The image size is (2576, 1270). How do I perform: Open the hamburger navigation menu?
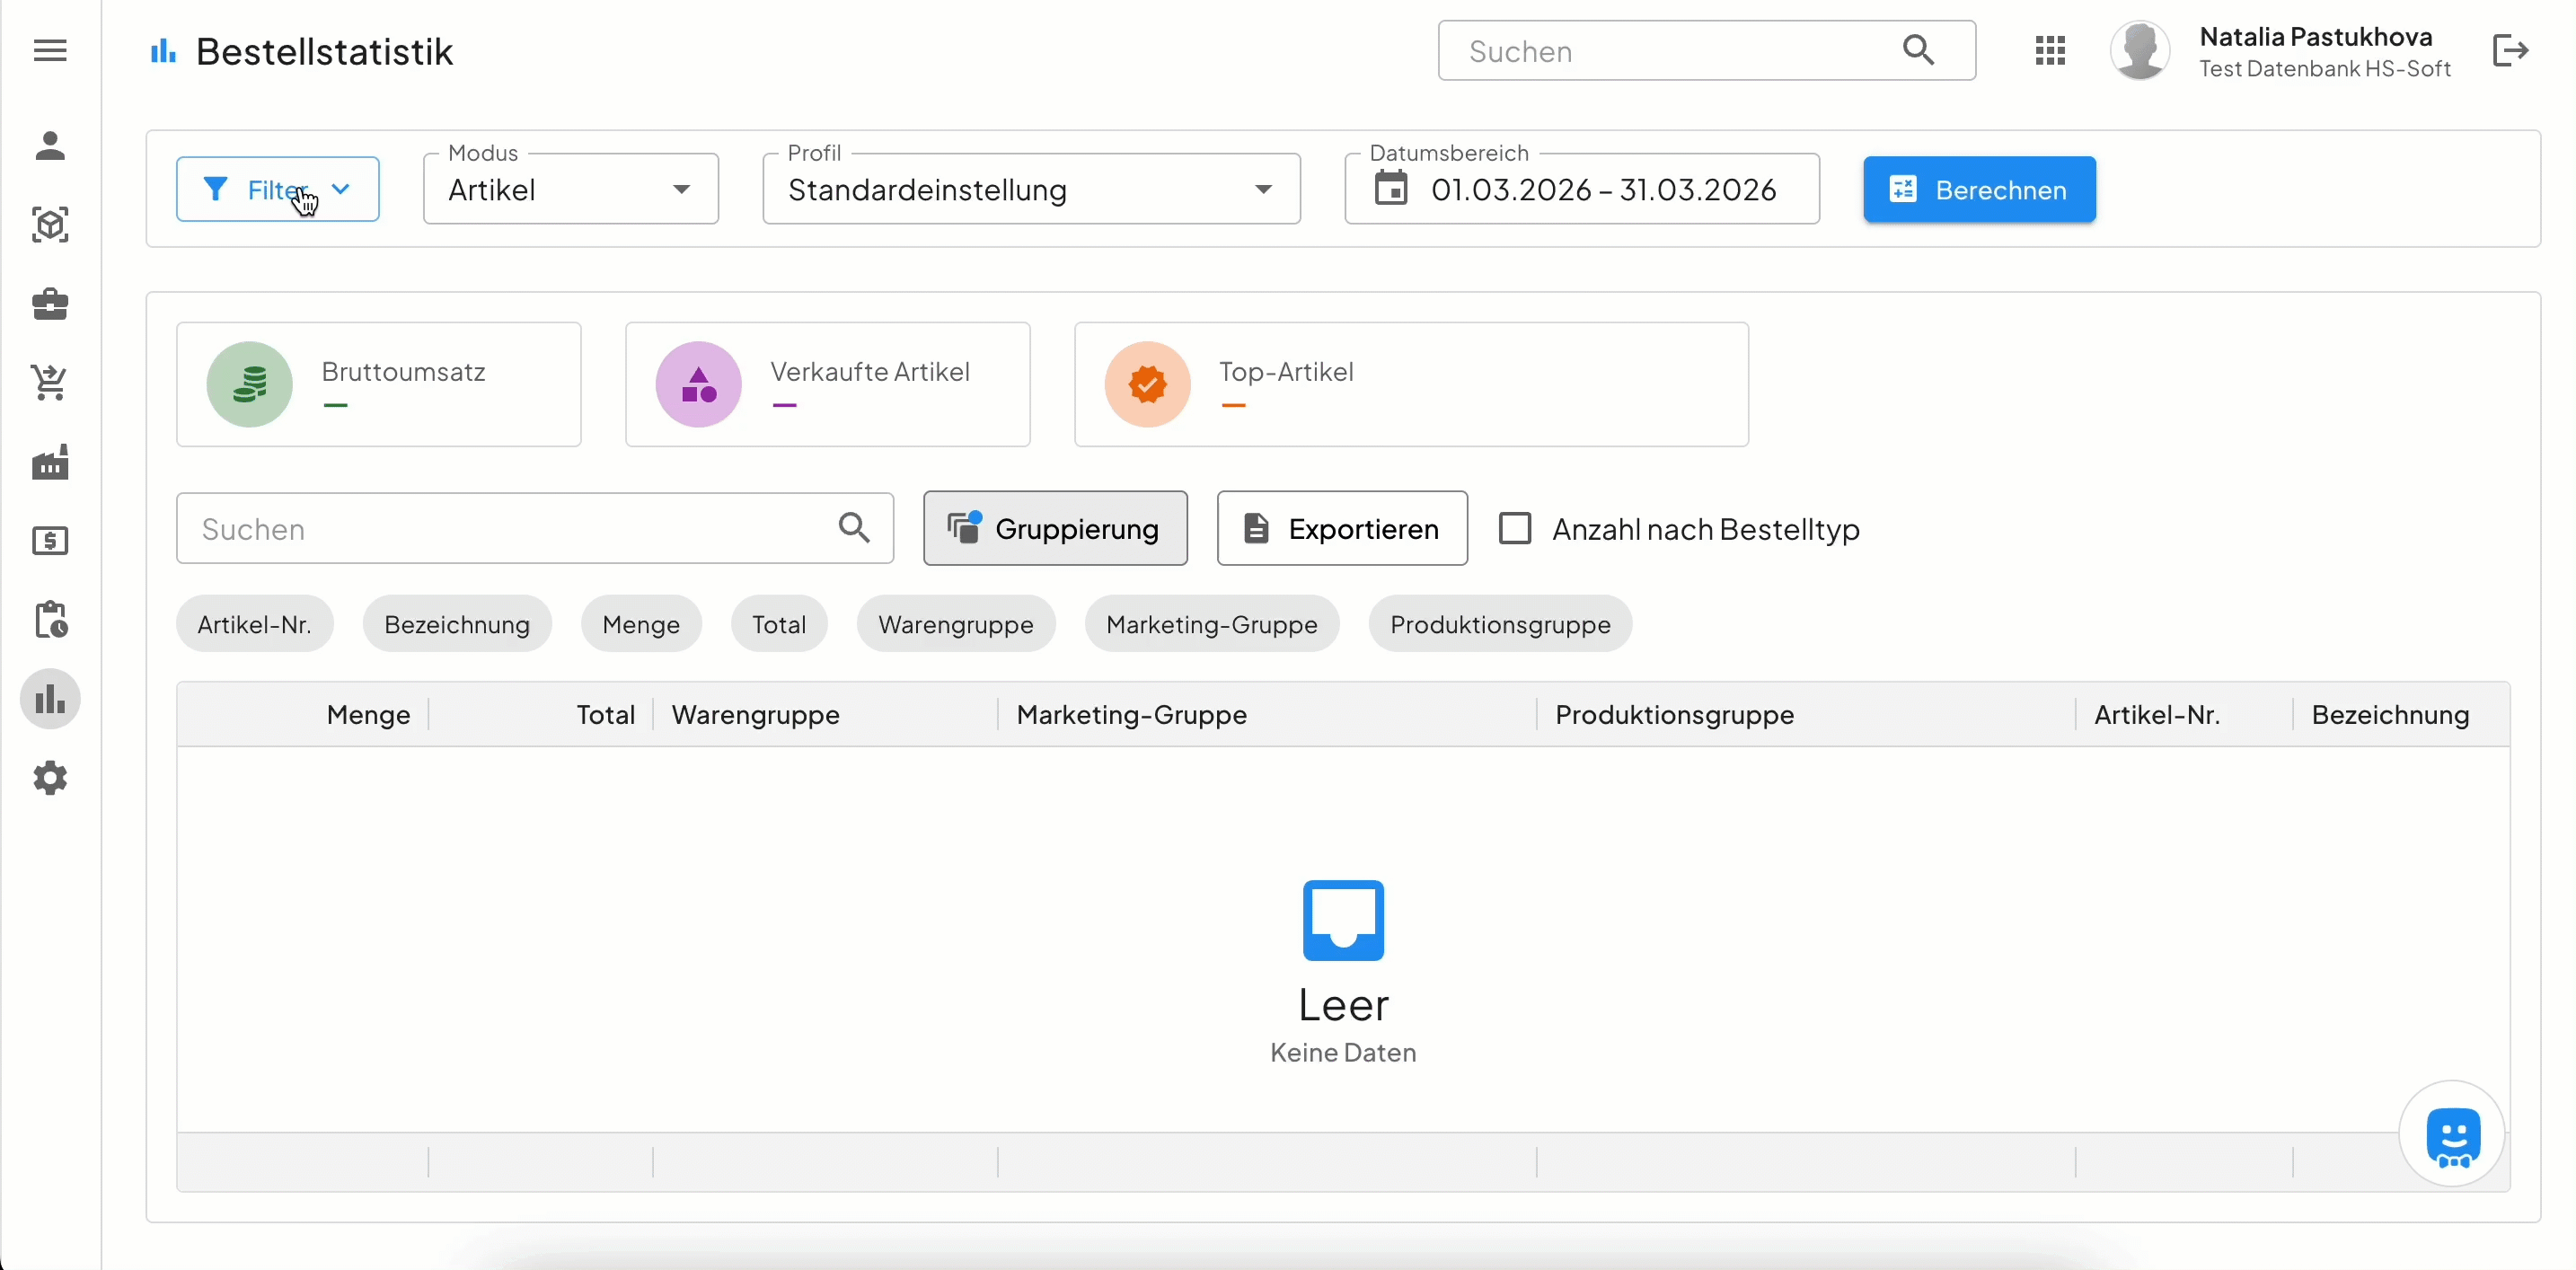coord(50,50)
